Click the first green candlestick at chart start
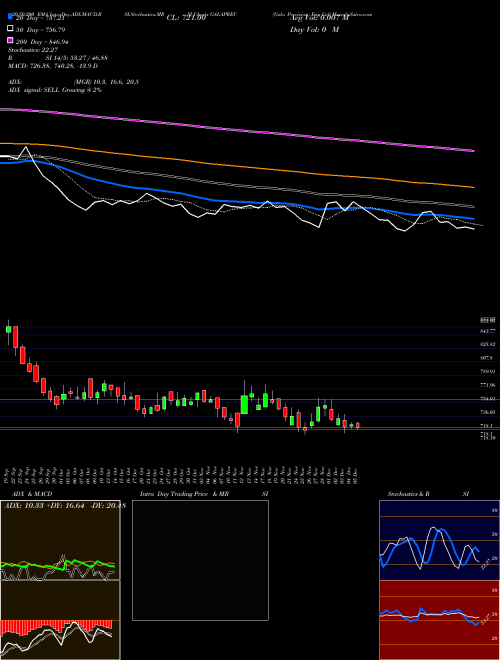500x660 pixels. pyautogui.click(x=8, y=329)
